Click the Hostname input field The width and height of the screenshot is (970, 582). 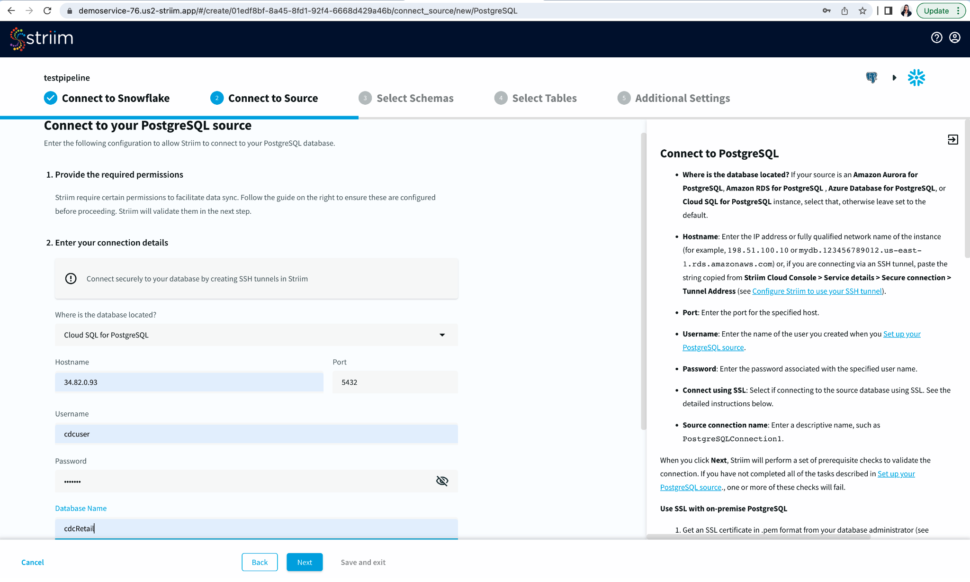pyautogui.click(x=189, y=382)
